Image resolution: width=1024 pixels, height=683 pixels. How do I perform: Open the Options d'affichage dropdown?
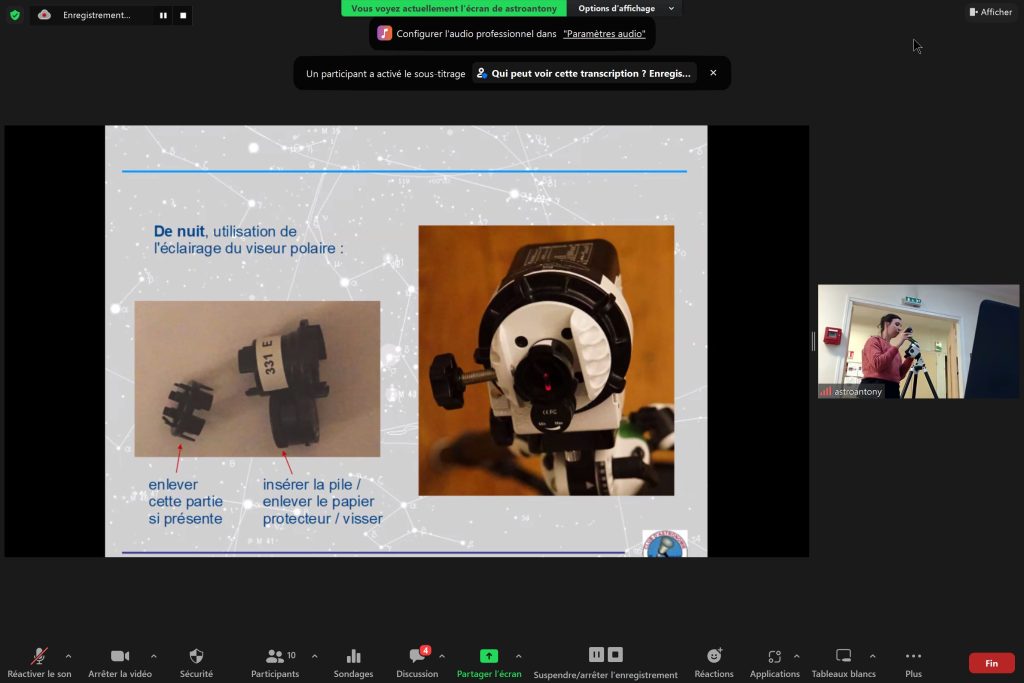coord(625,8)
